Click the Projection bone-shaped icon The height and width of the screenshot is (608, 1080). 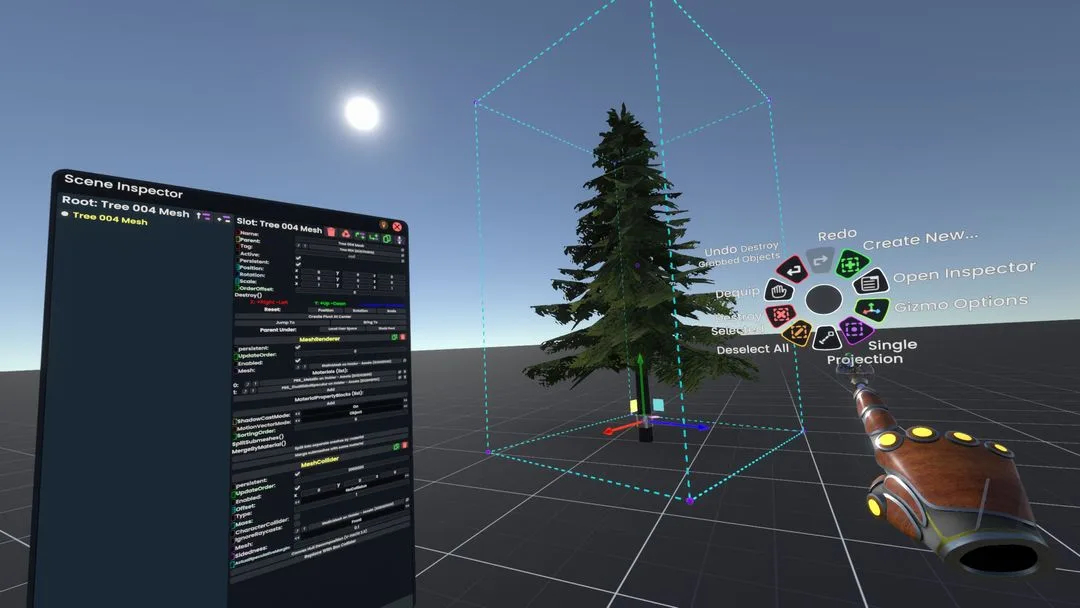pos(827,337)
